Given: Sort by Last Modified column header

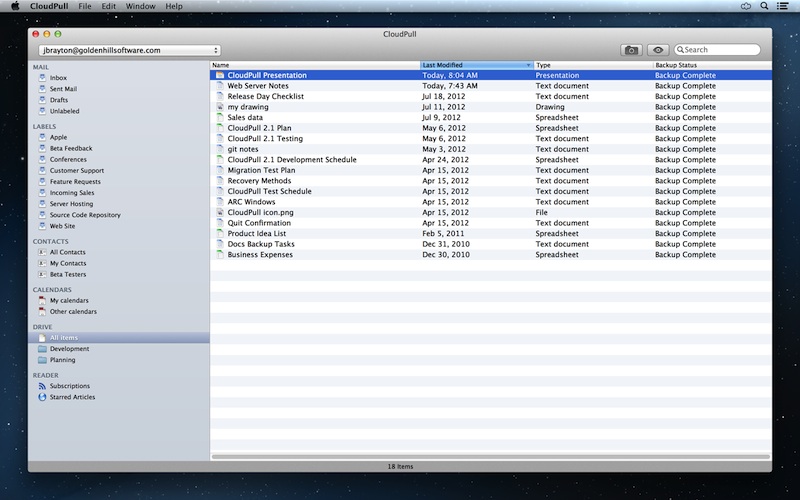Looking at the screenshot, I should (476, 65).
